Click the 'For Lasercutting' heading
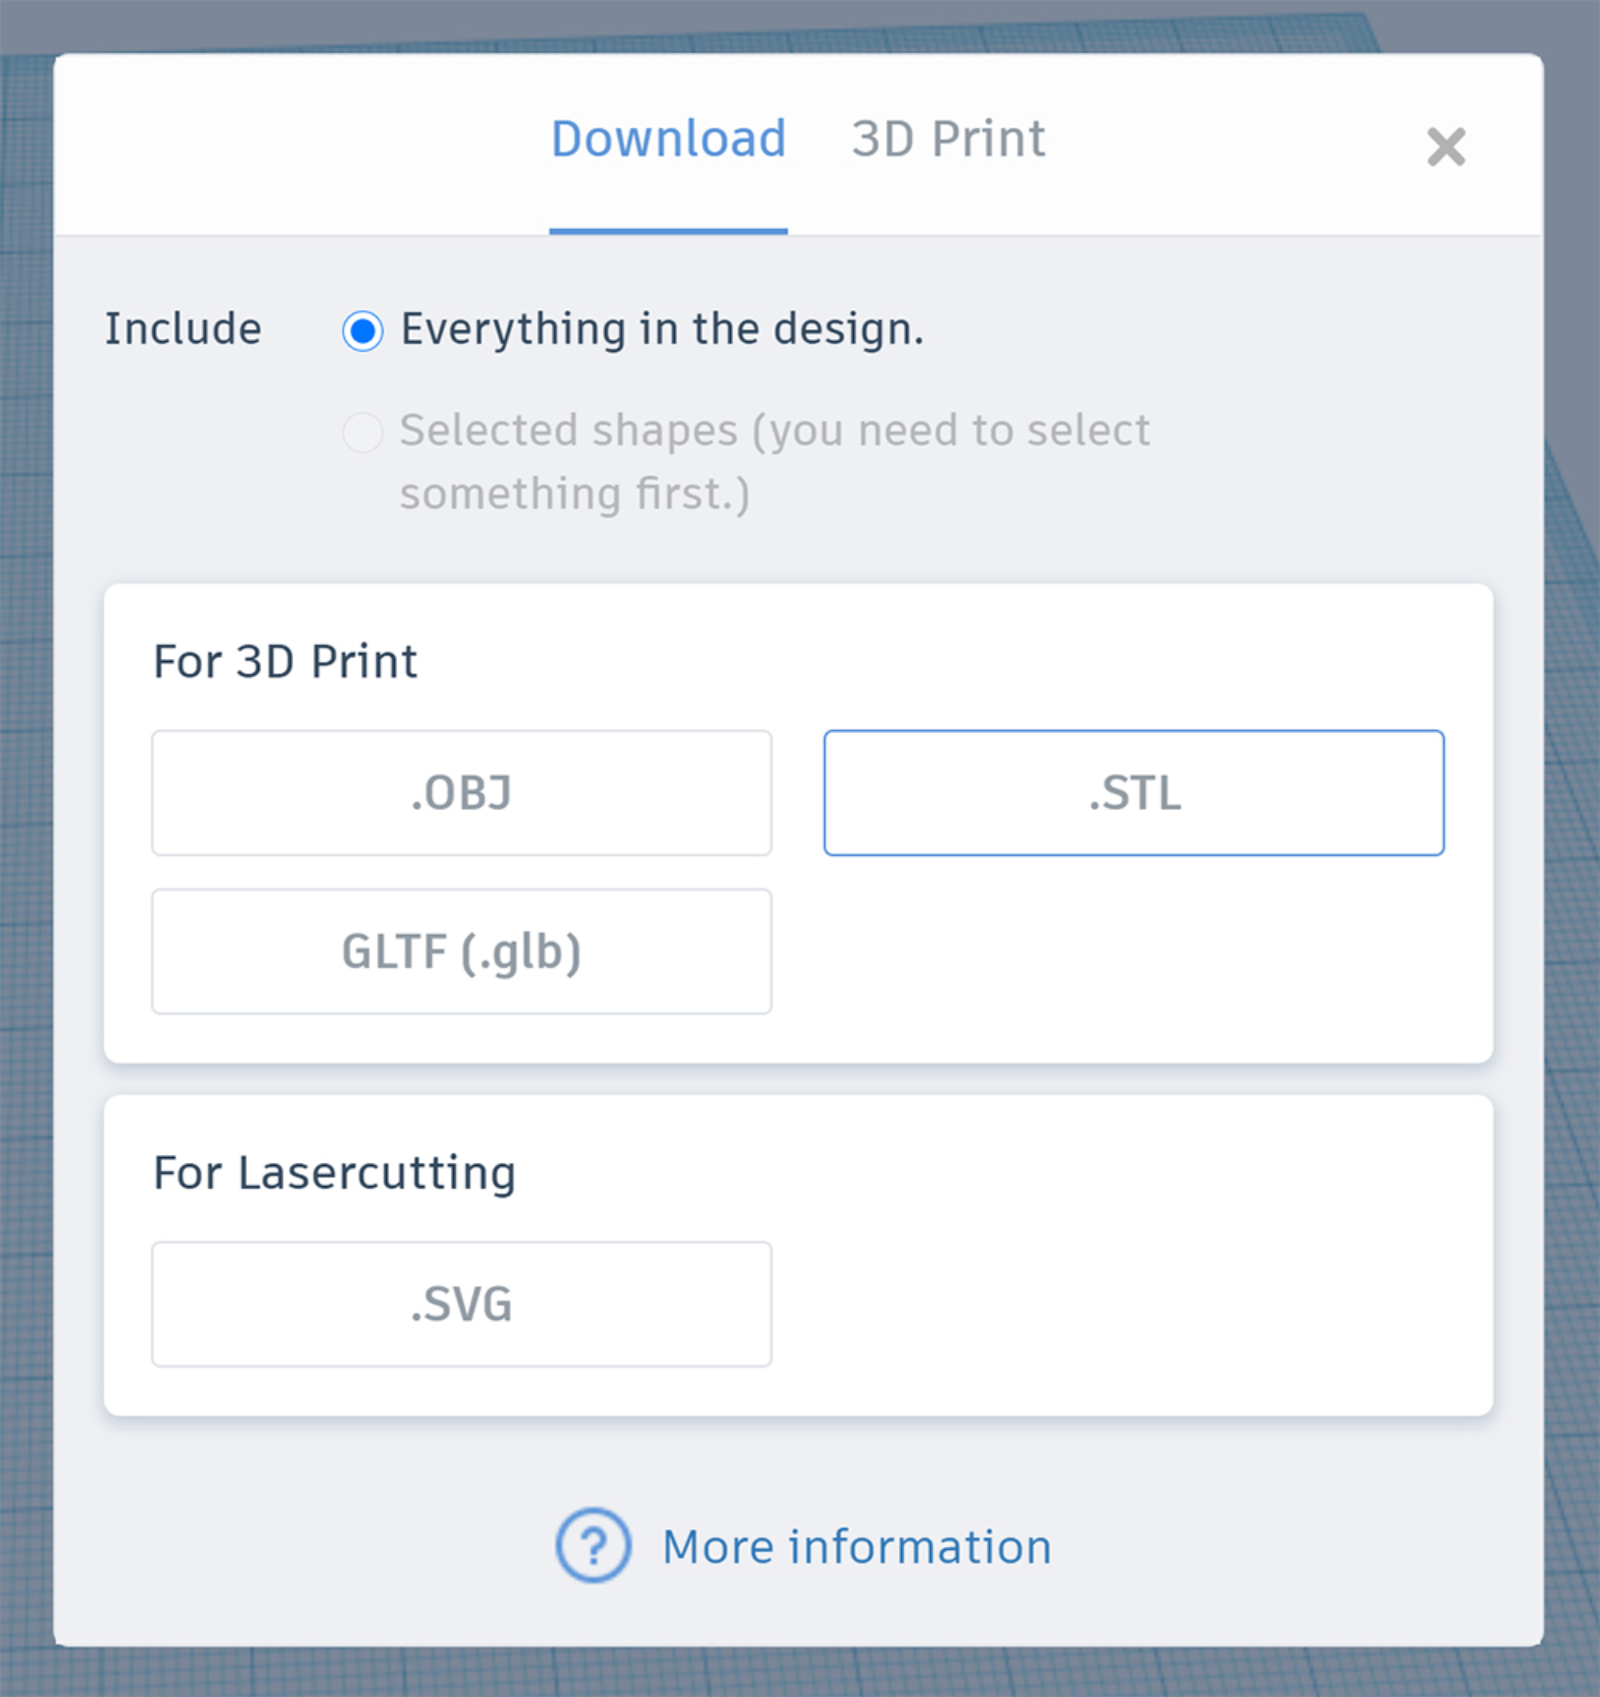Image resolution: width=1600 pixels, height=1697 pixels. (x=334, y=1172)
